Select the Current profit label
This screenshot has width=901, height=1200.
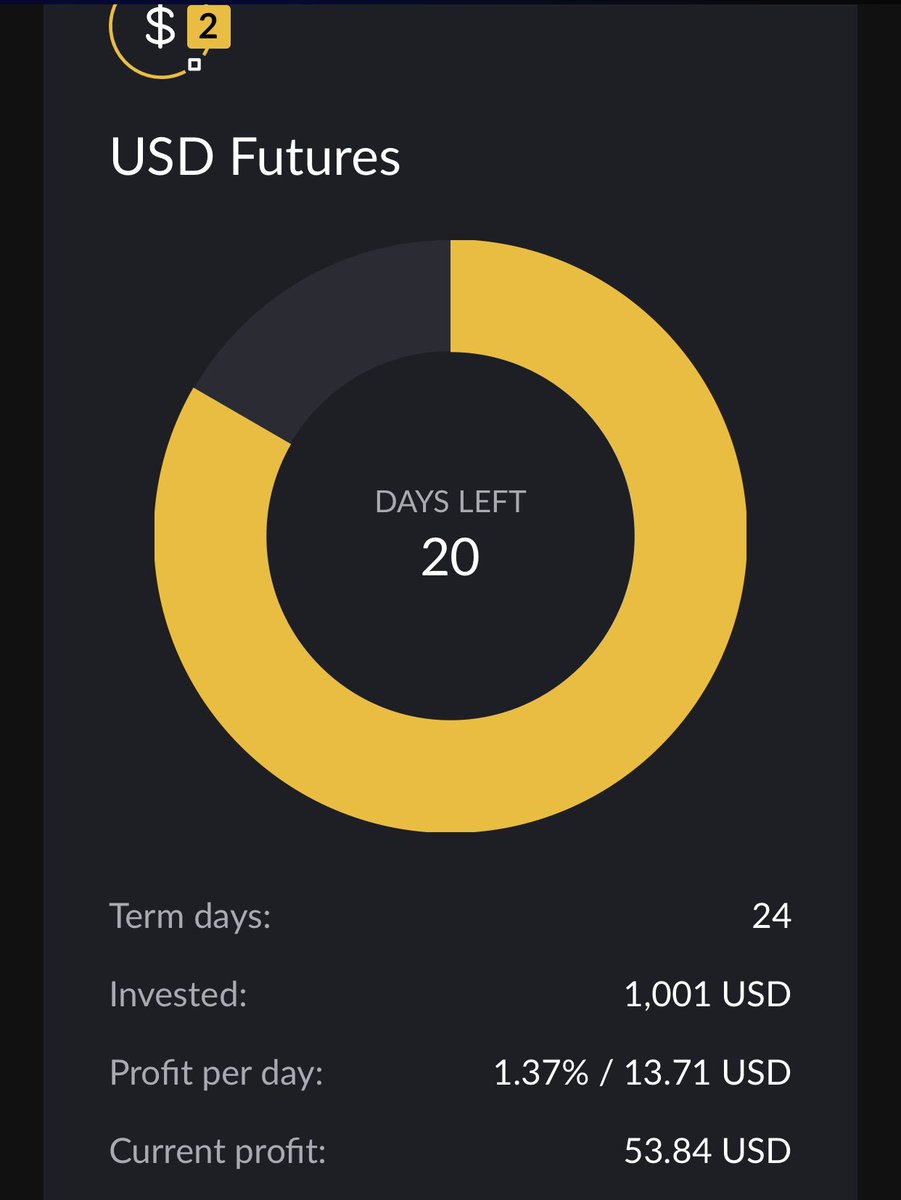pos(218,1152)
